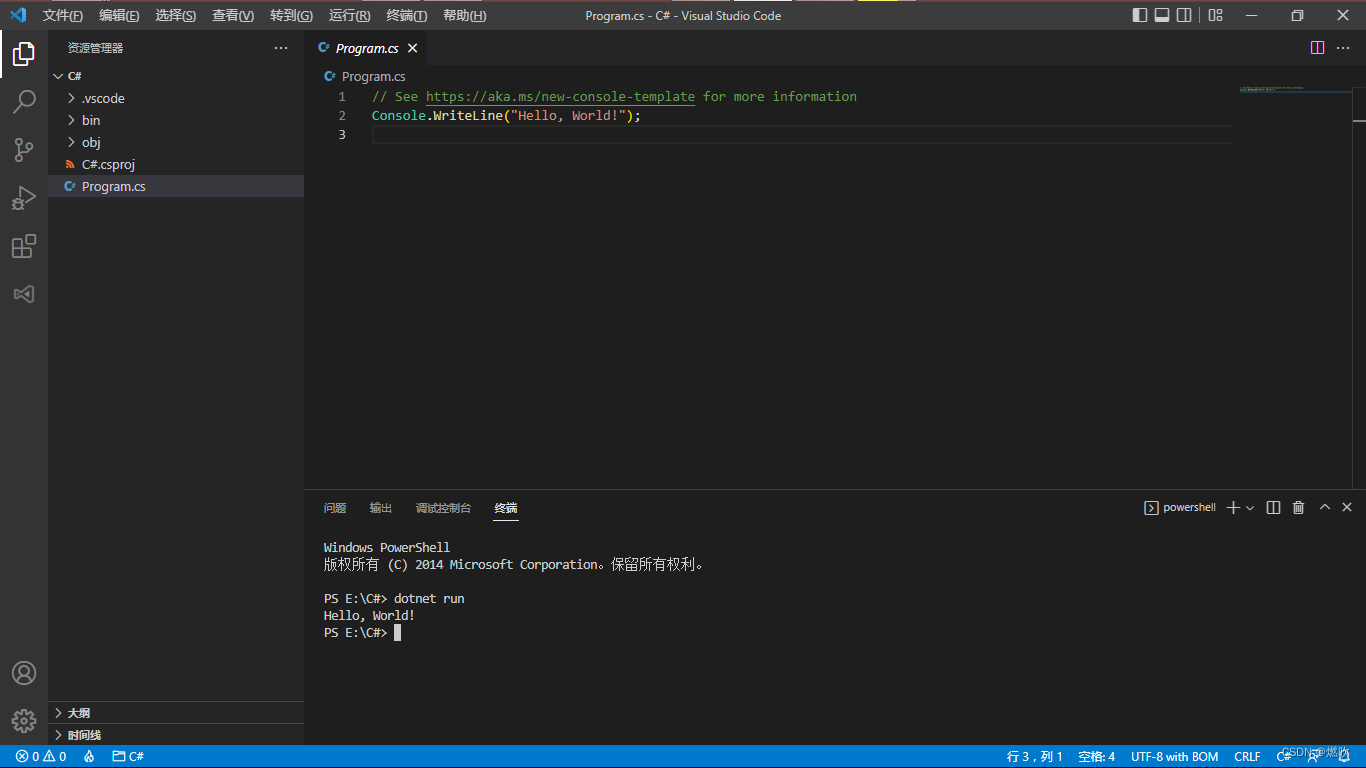The image size is (1366, 768).
Task: Expand the obj folder
Action: pyautogui.click(x=176, y=142)
